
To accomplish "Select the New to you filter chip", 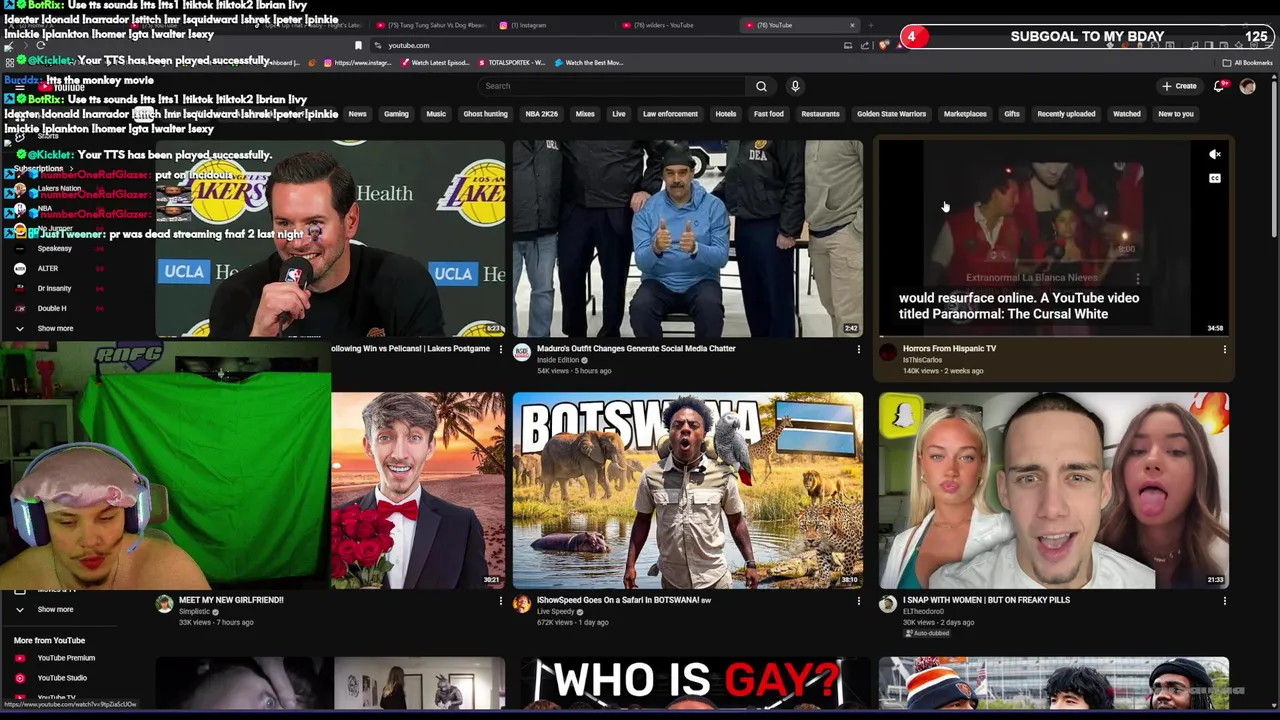I will (1176, 114).
